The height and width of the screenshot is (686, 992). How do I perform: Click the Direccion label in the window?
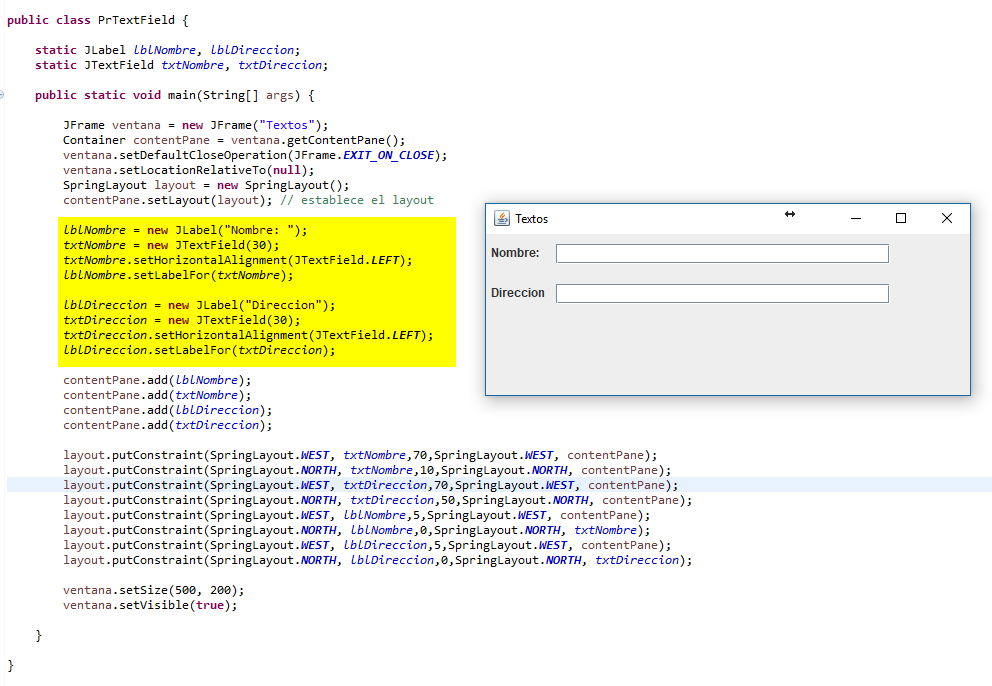(x=518, y=293)
